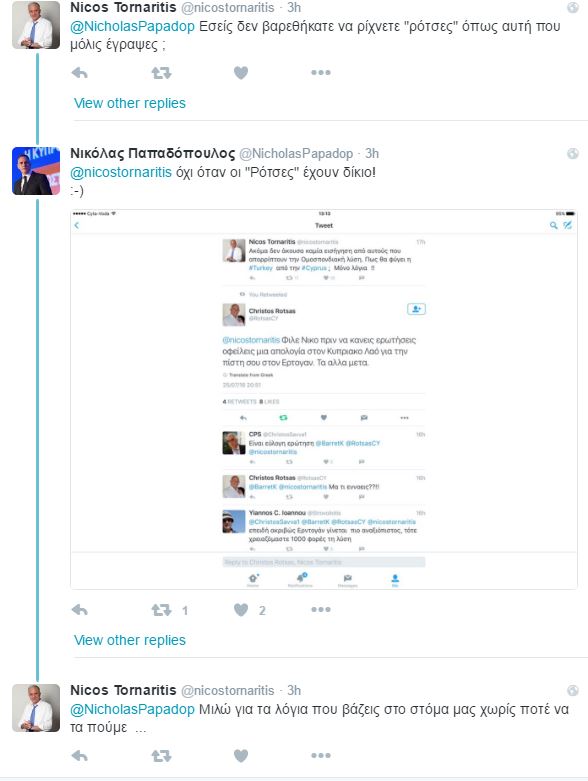Like Νικόλας Παπαδόπουλος's tweet with two likes
588x781 pixels.
pos(241,610)
